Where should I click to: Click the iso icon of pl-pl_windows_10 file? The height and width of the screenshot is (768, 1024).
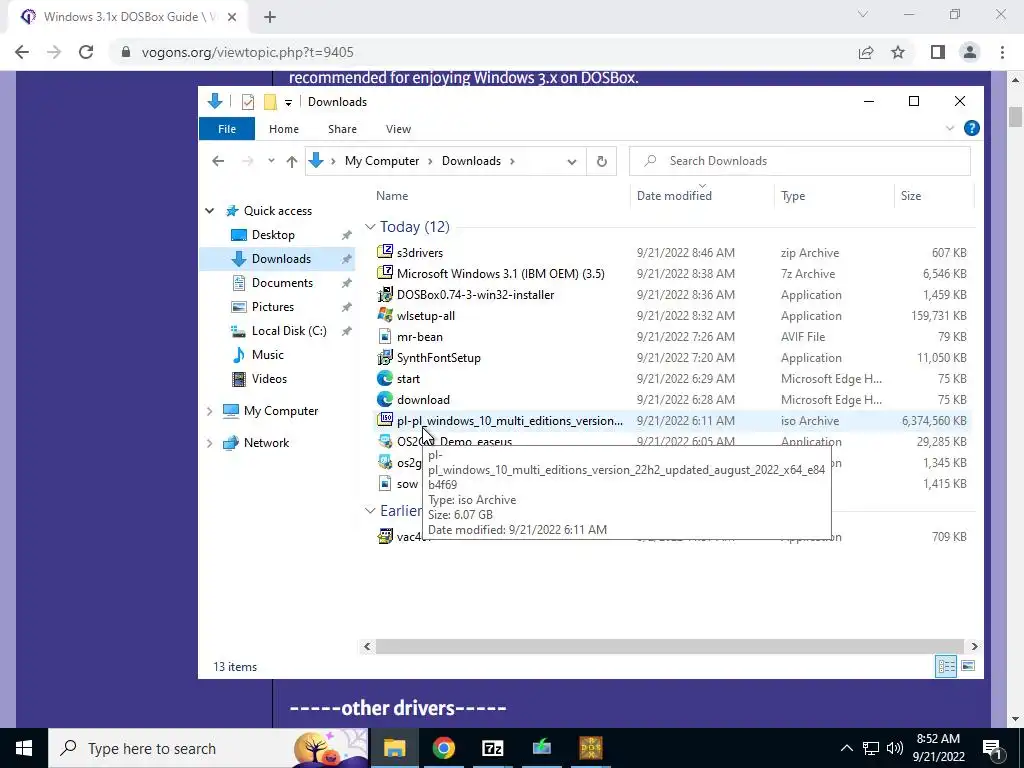(x=385, y=420)
